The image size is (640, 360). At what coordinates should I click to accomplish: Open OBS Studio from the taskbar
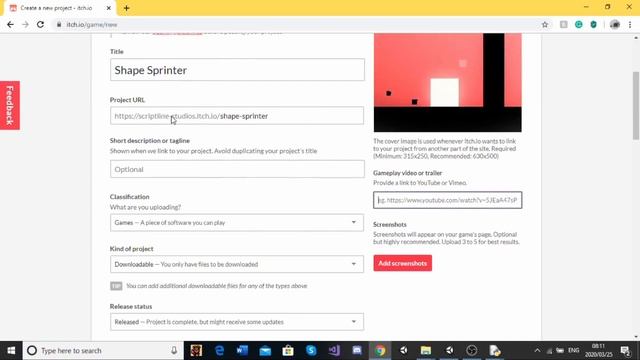pos(472,351)
